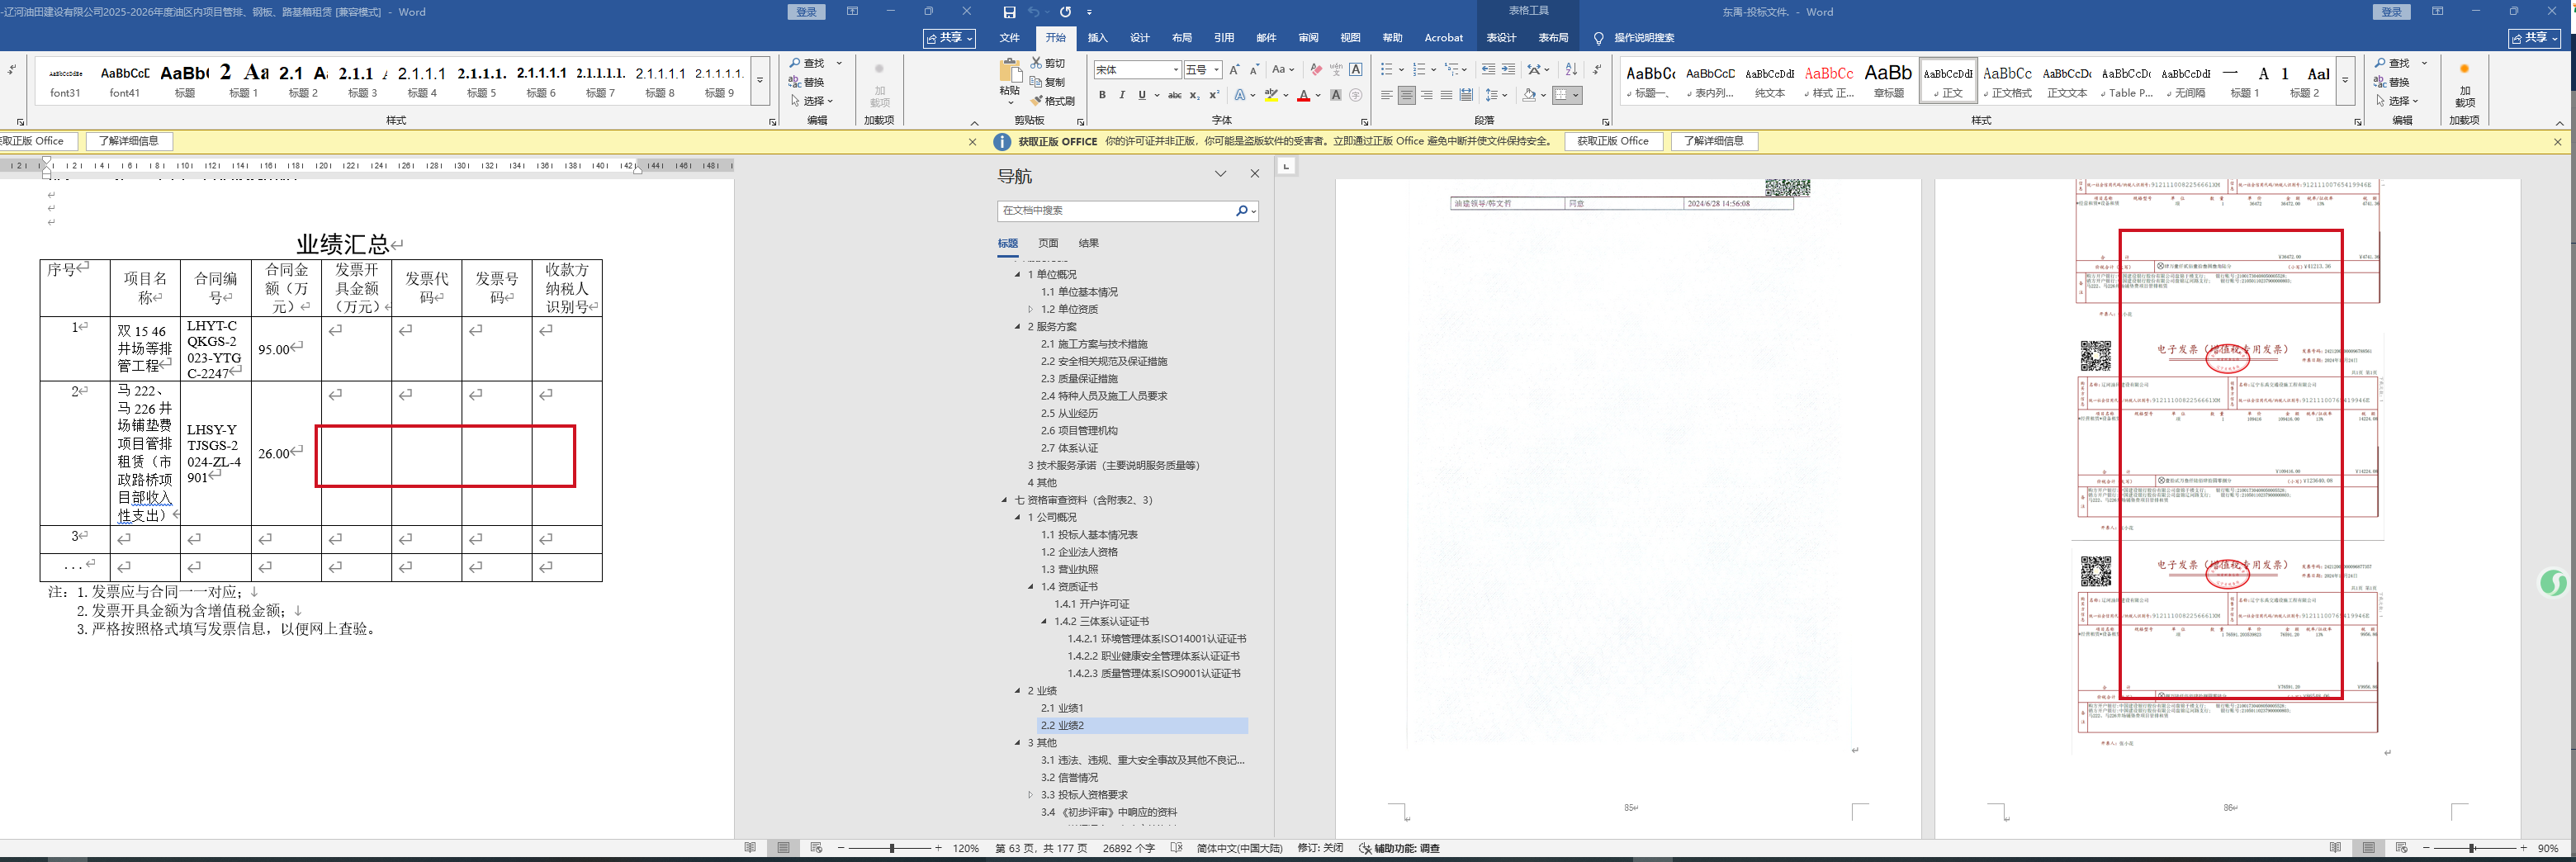Click the zoom slider in right status bar
The width and height of the screenshot is (2576, 862).
click(2471, 848)
